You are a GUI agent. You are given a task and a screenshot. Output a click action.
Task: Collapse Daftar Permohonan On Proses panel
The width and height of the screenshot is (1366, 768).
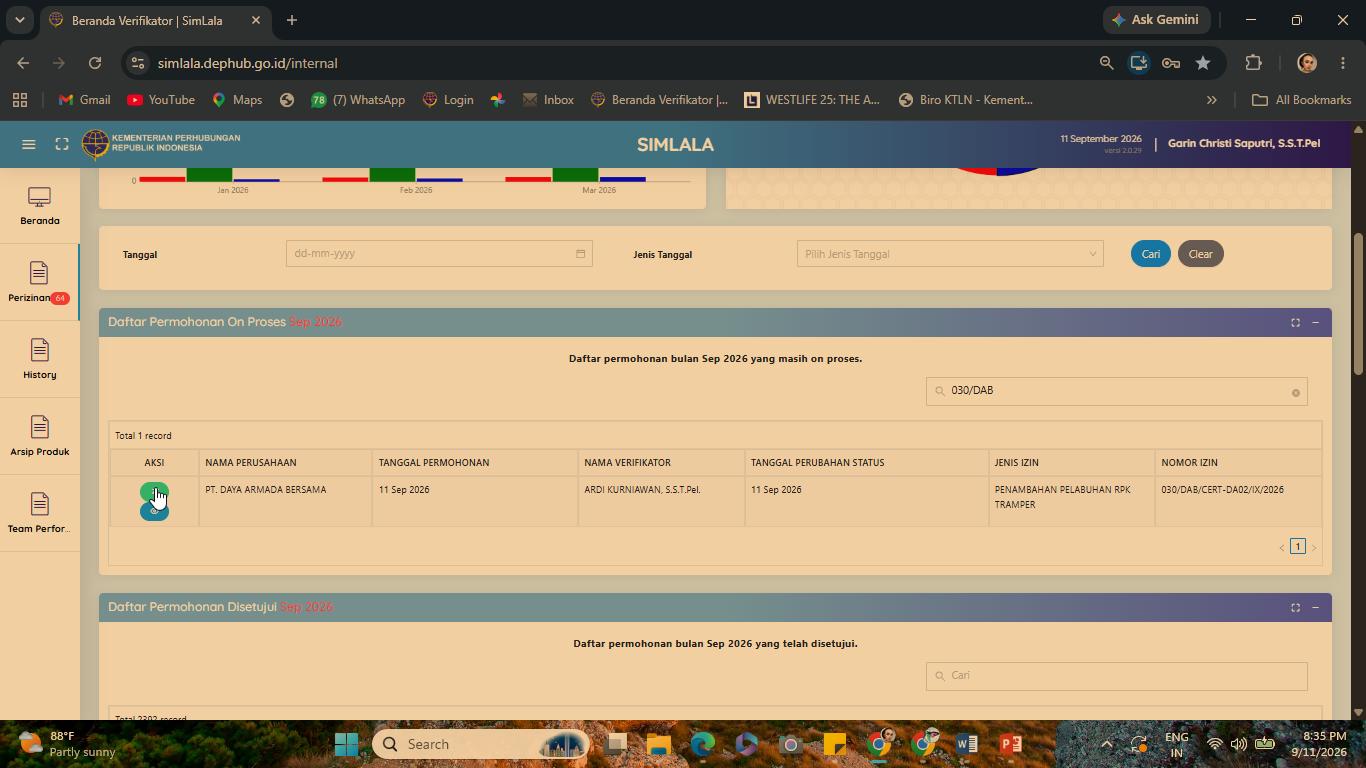(1315, 322)
